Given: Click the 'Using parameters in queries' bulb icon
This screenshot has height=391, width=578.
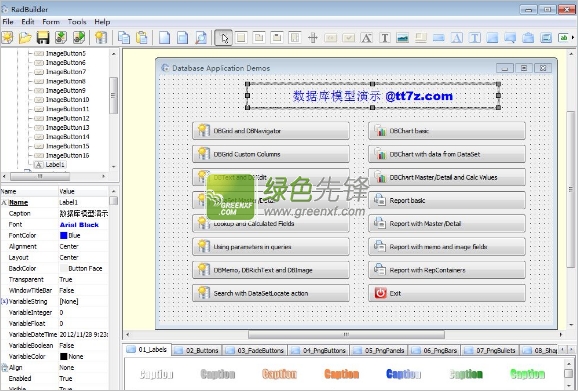Looking at the screenshot, I should click(x=203, y=246).
